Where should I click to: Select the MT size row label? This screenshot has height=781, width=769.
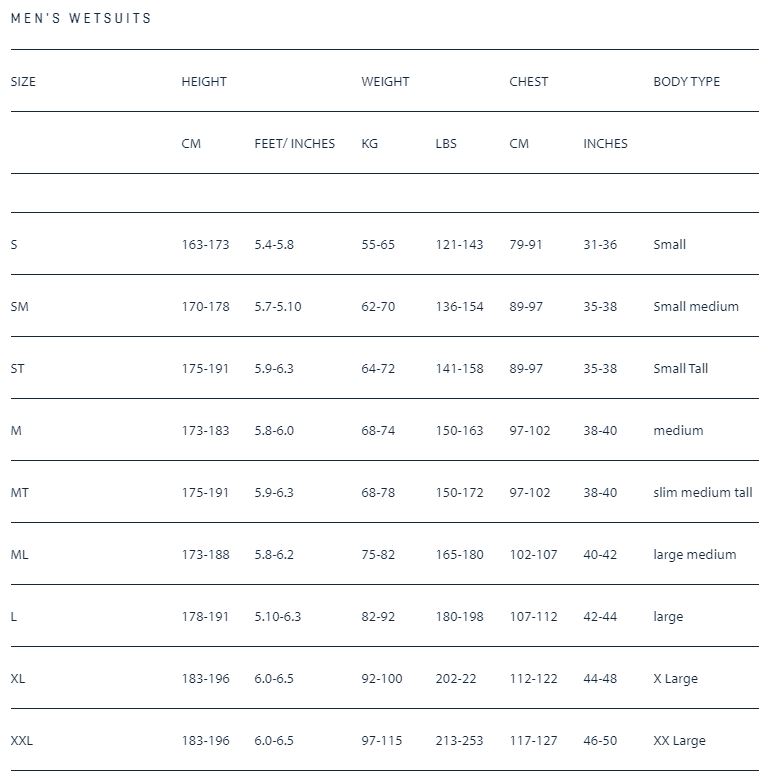(x=20, y=492)
